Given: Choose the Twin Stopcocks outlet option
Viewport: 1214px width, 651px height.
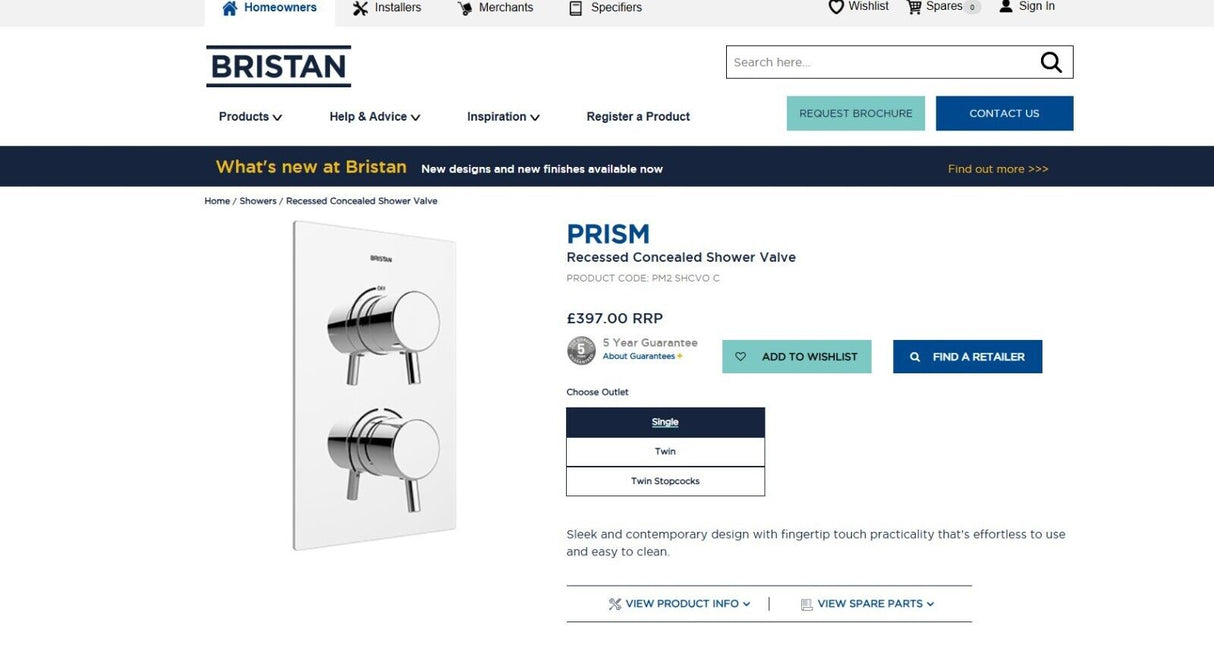Looking at the screenshot, I should click(665, 481).
